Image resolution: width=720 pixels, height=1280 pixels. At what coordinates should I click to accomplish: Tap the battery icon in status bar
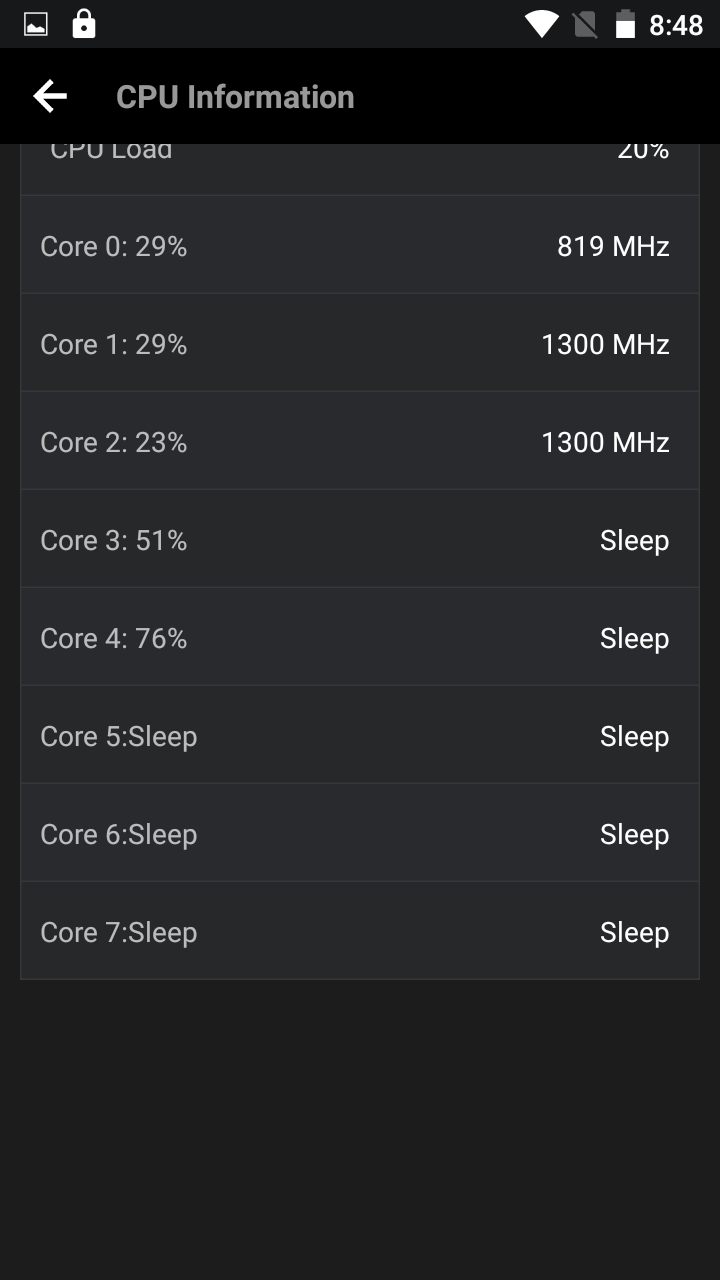pos(625,24)
